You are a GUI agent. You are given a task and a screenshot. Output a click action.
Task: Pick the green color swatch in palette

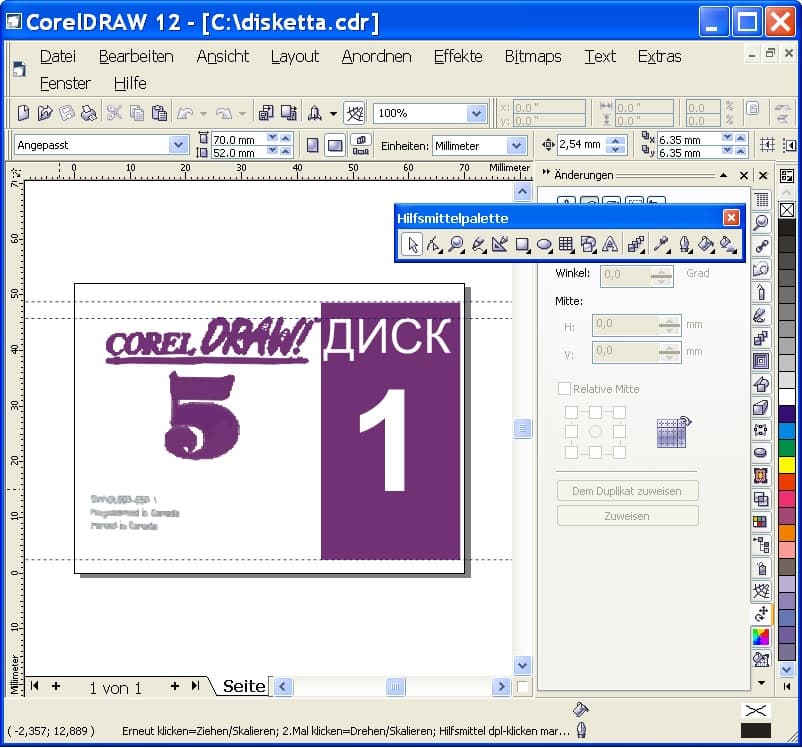[787, 448]
